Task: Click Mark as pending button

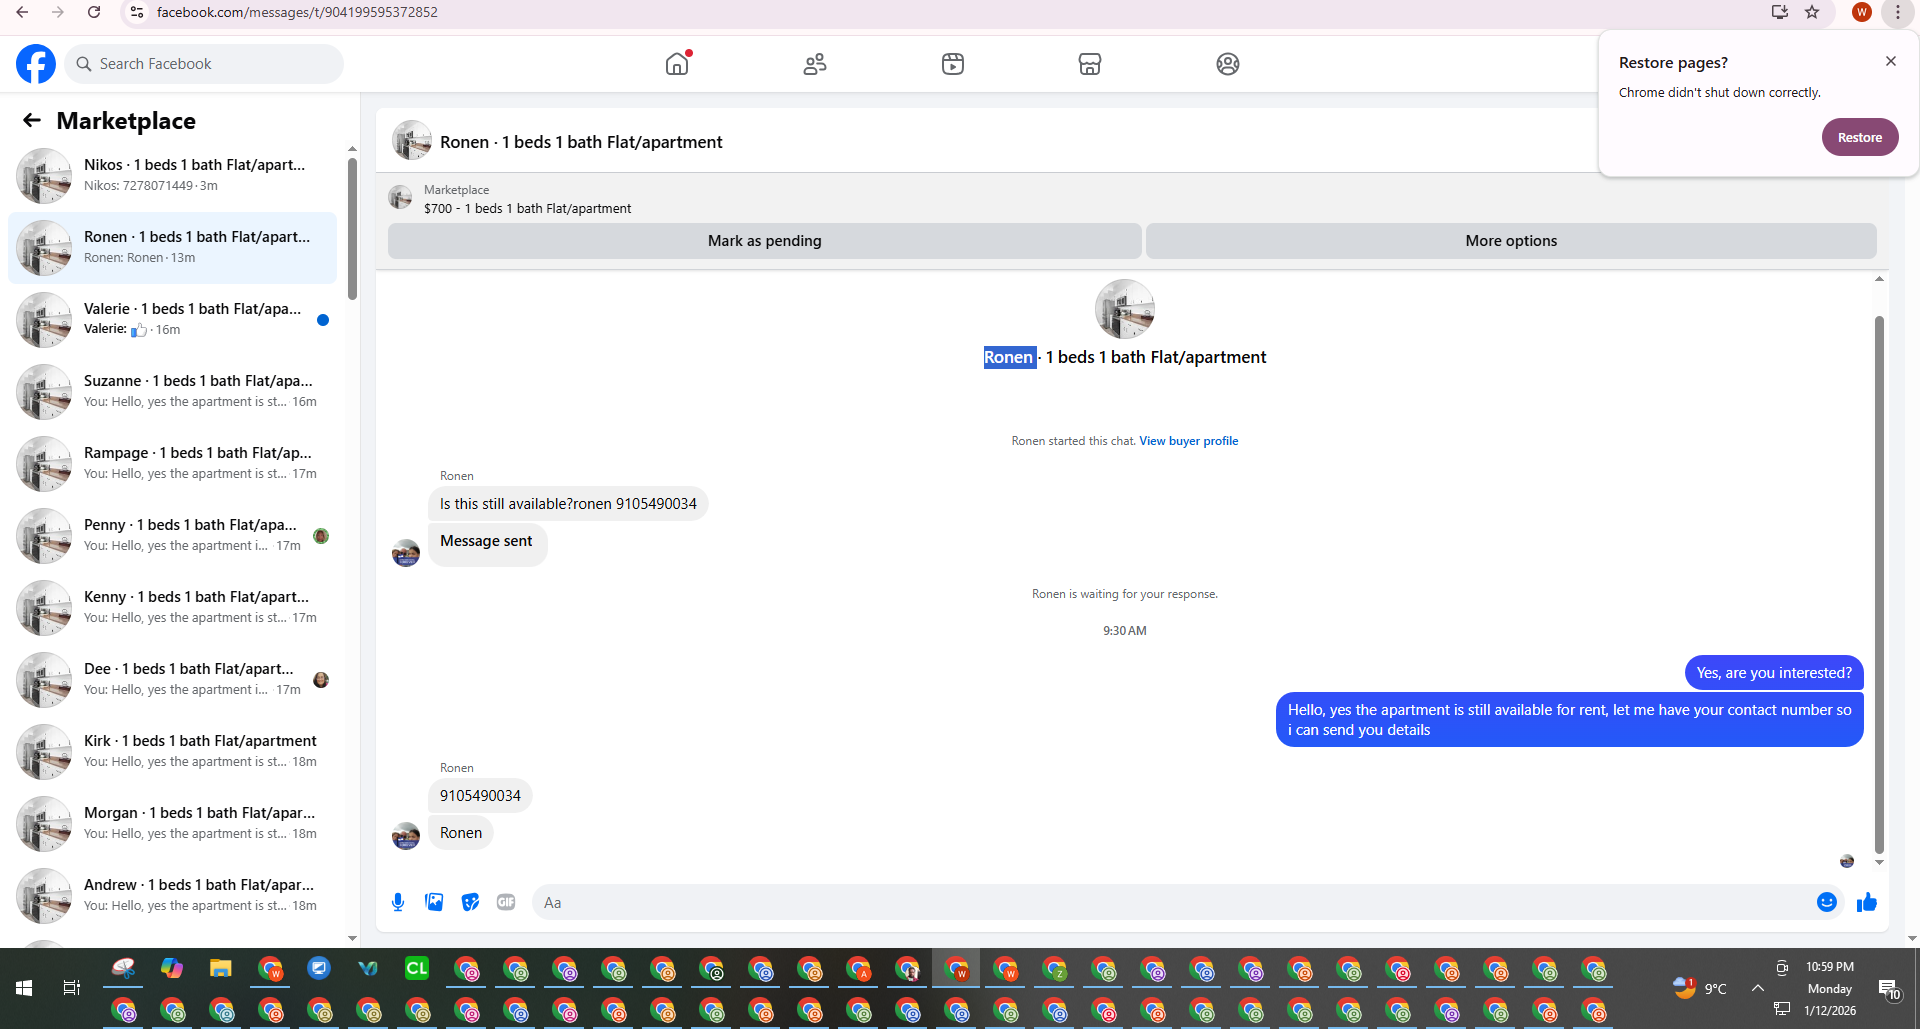Action: 765,241
